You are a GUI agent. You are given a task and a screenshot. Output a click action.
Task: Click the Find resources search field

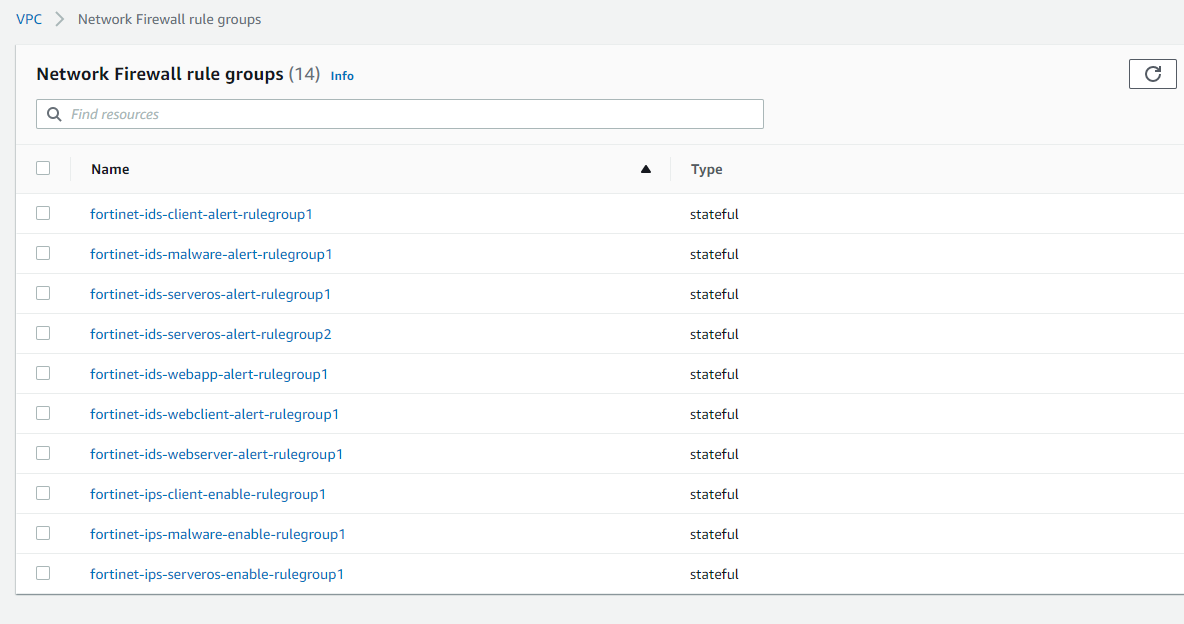click(400, 113)
